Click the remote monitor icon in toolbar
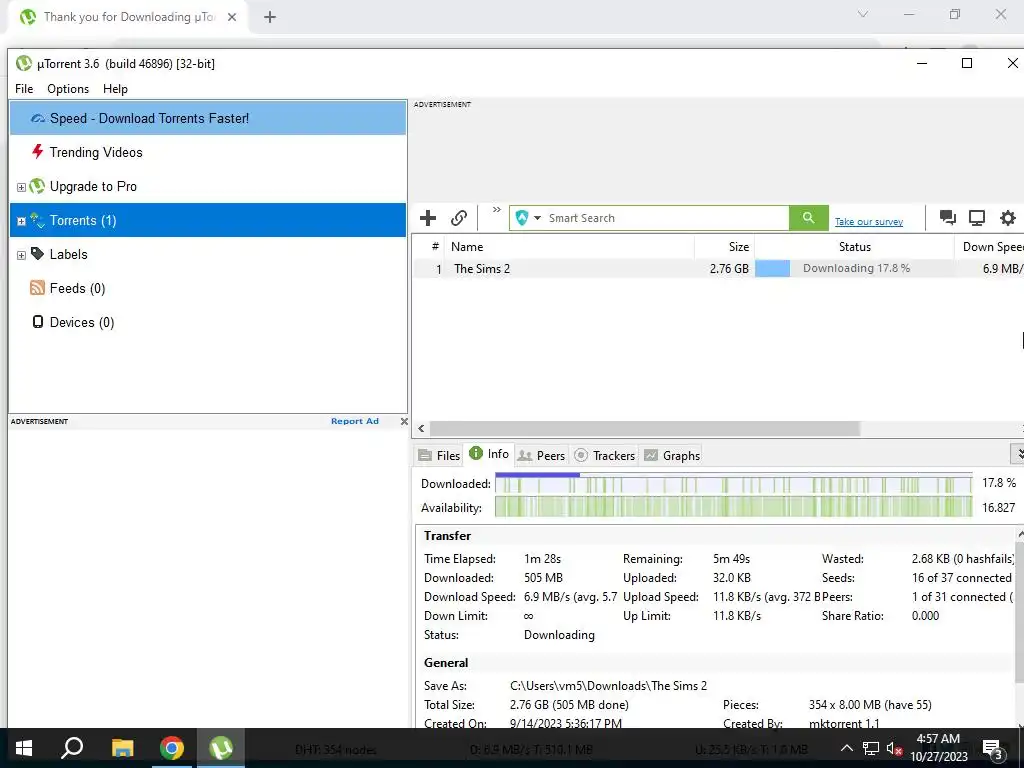1024x768 pixels. [977, 217]
